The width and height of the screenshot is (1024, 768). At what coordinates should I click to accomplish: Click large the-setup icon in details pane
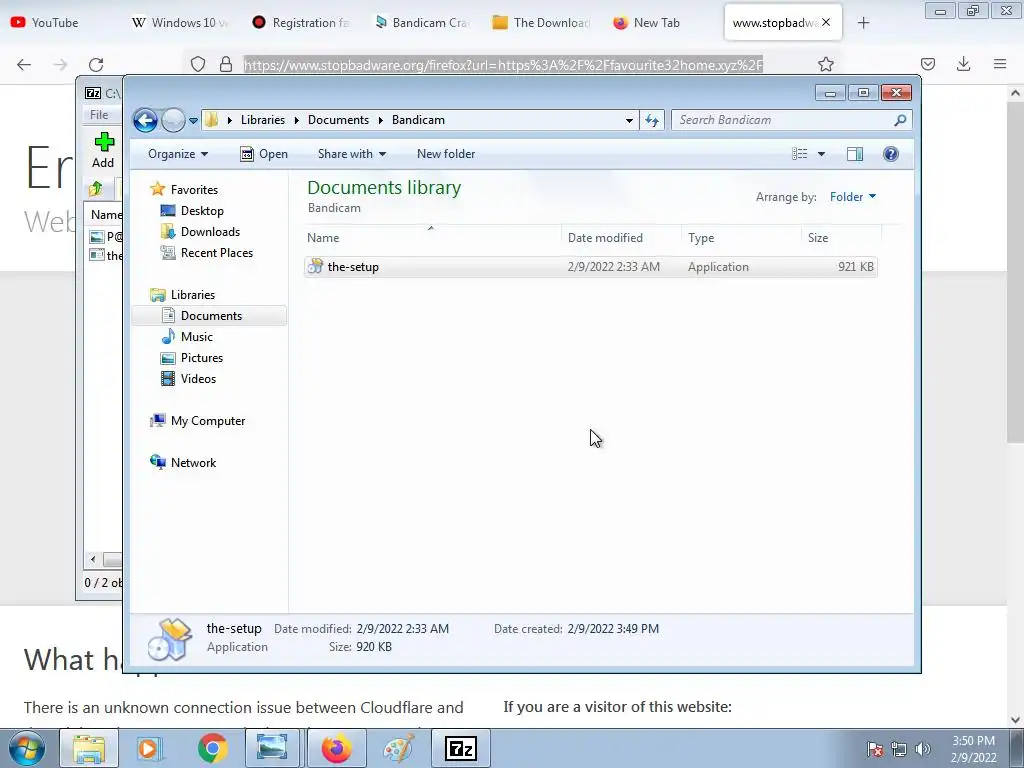point(170,639)
